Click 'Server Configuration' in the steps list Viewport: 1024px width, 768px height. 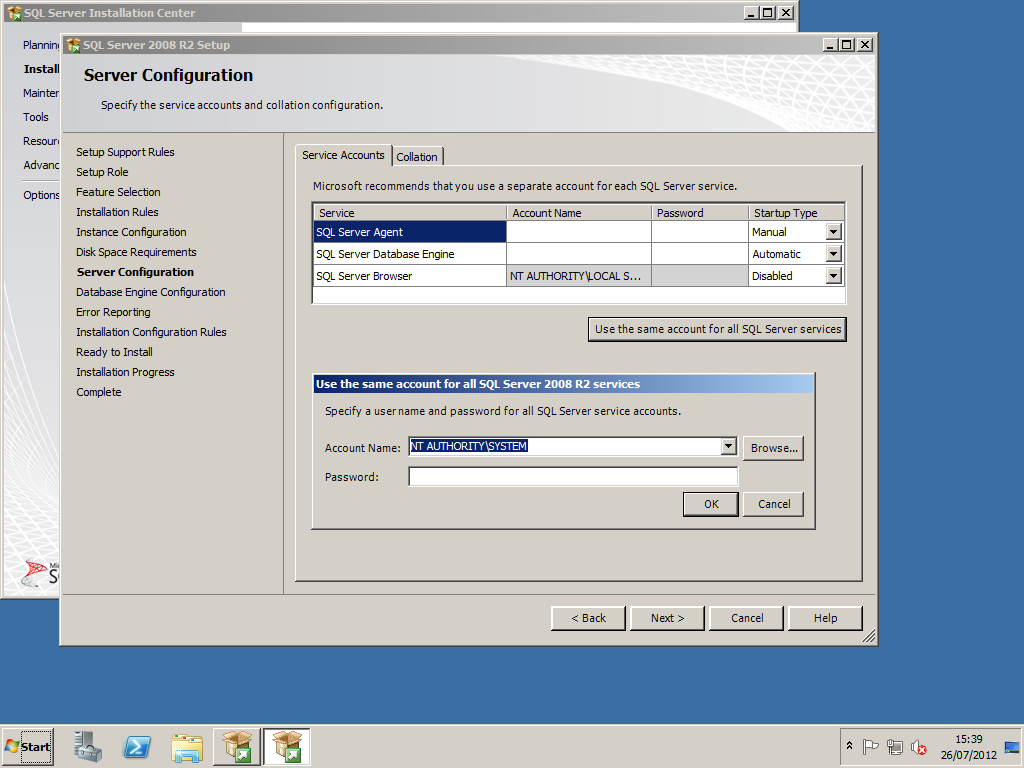(x=135, y=272)
